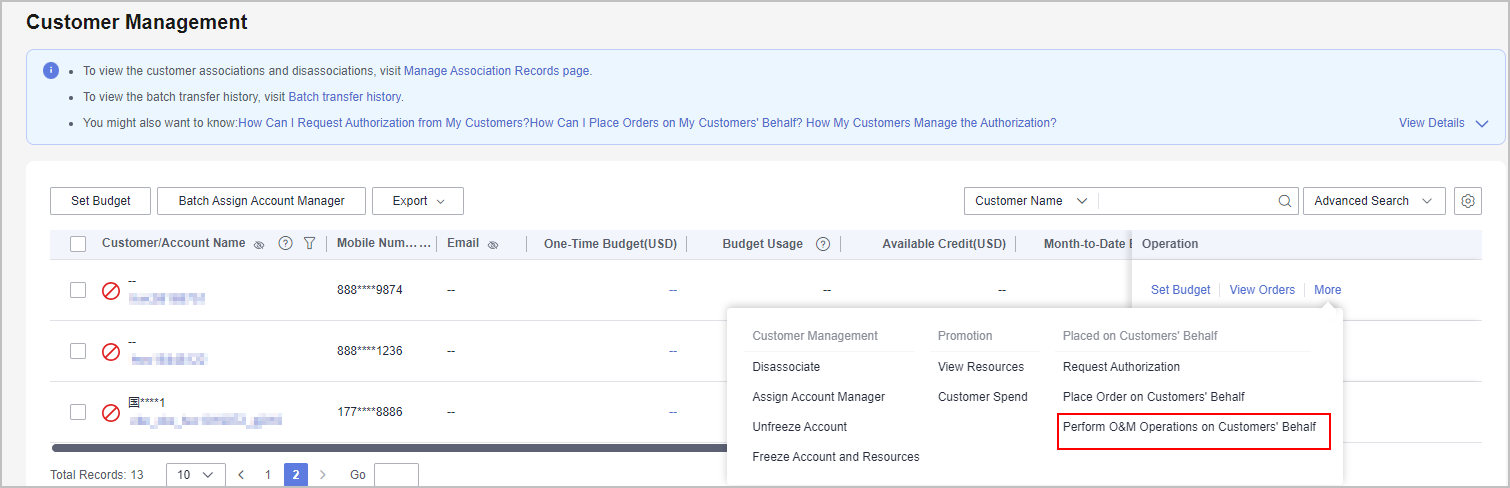Open the Manage Association Records page link

tap(496, 71)
